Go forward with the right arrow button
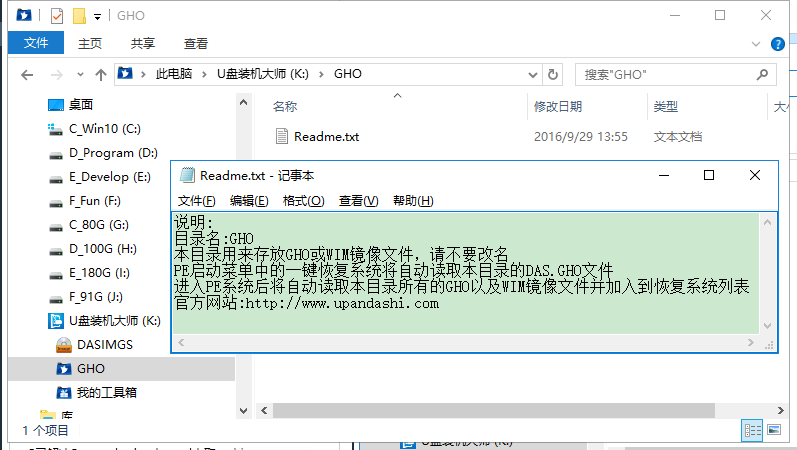 [x=56, y=75]
